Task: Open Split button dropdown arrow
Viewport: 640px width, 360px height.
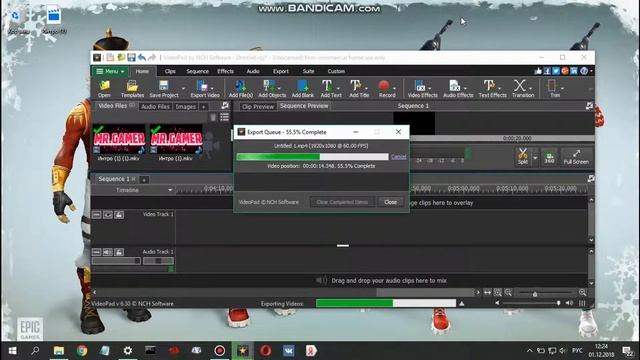Action: [535, 158]
